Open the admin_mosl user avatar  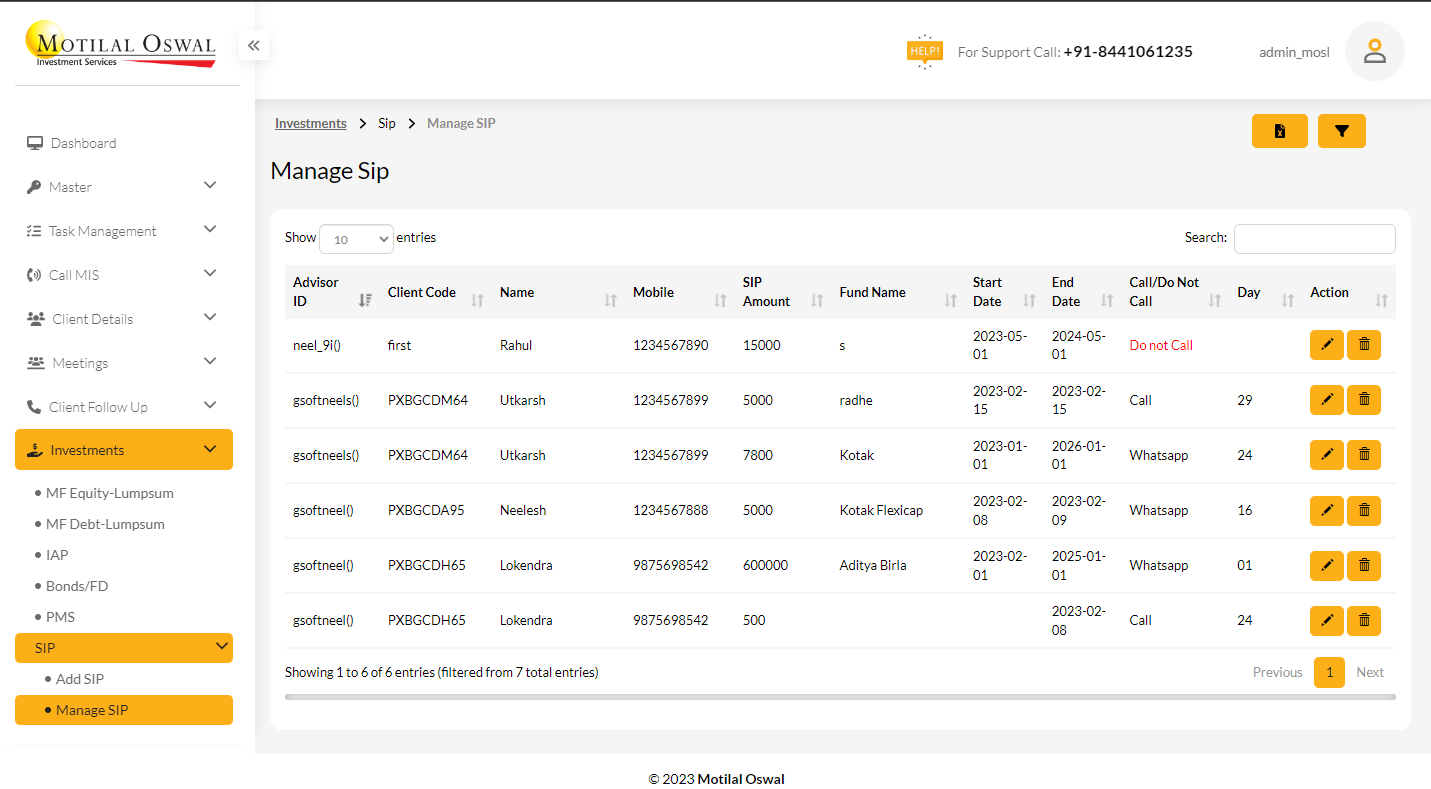(1375, 51)
